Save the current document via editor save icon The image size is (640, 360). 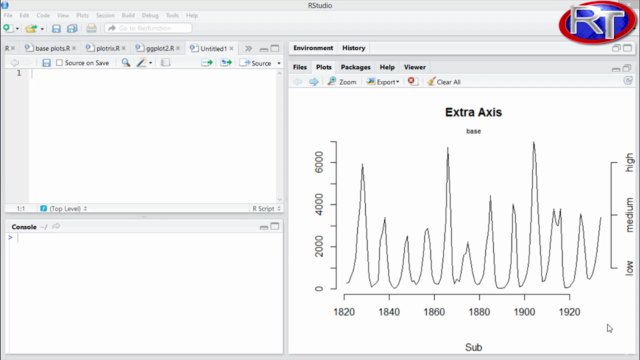[47, 63]
